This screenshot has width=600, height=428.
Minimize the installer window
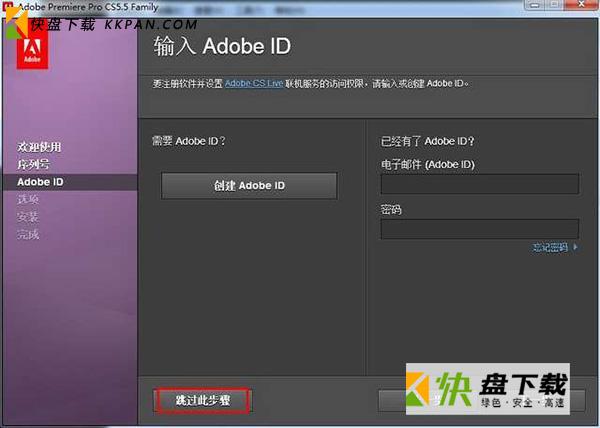pyautogui.click(x=535, y=5)
